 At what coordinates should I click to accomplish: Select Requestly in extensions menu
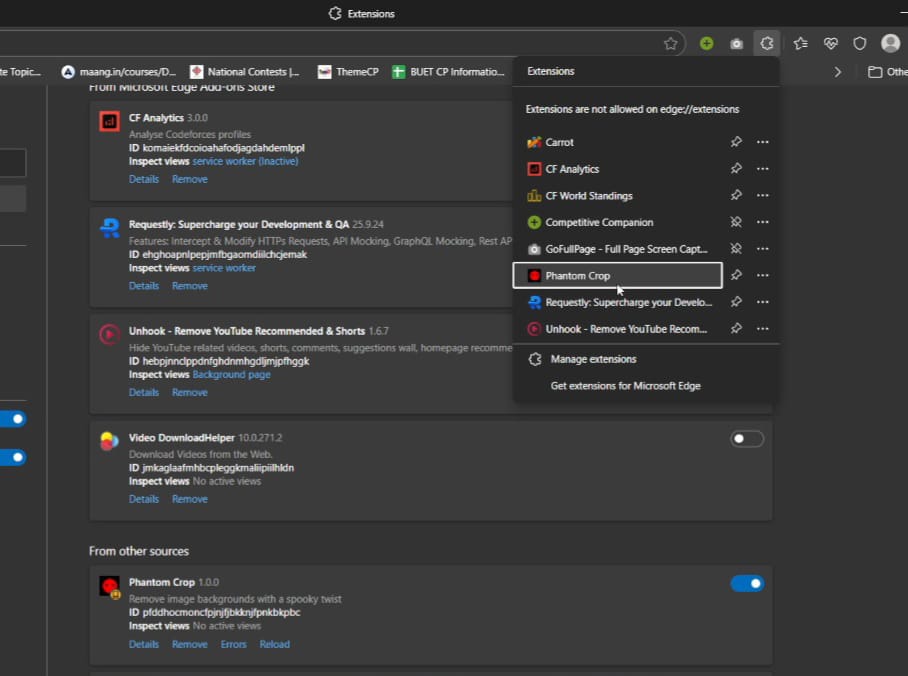[618, 302]
